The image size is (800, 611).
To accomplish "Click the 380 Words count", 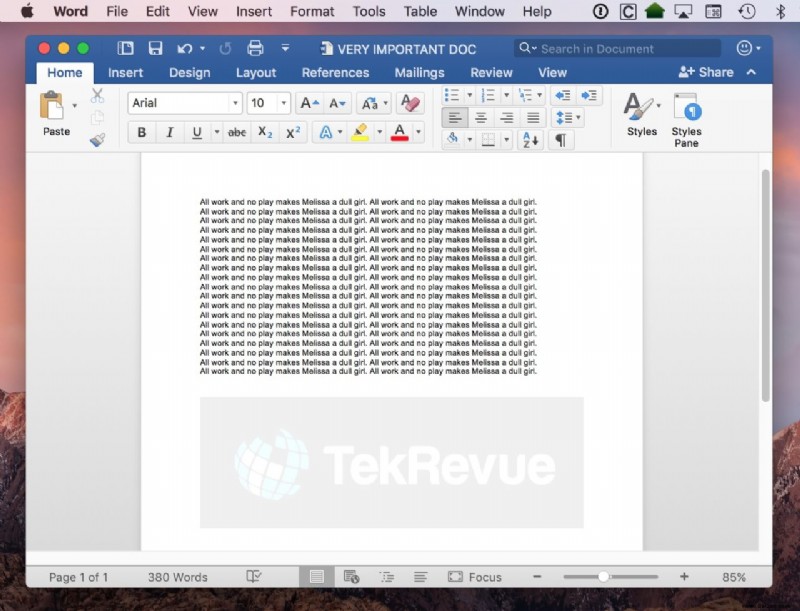I will (x=178, y=577).
